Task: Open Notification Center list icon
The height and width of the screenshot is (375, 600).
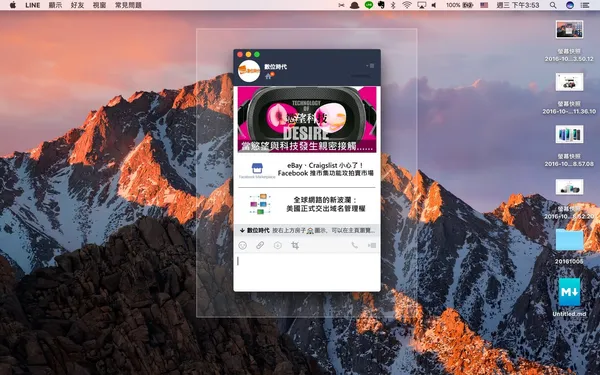Action: [585, 5]
